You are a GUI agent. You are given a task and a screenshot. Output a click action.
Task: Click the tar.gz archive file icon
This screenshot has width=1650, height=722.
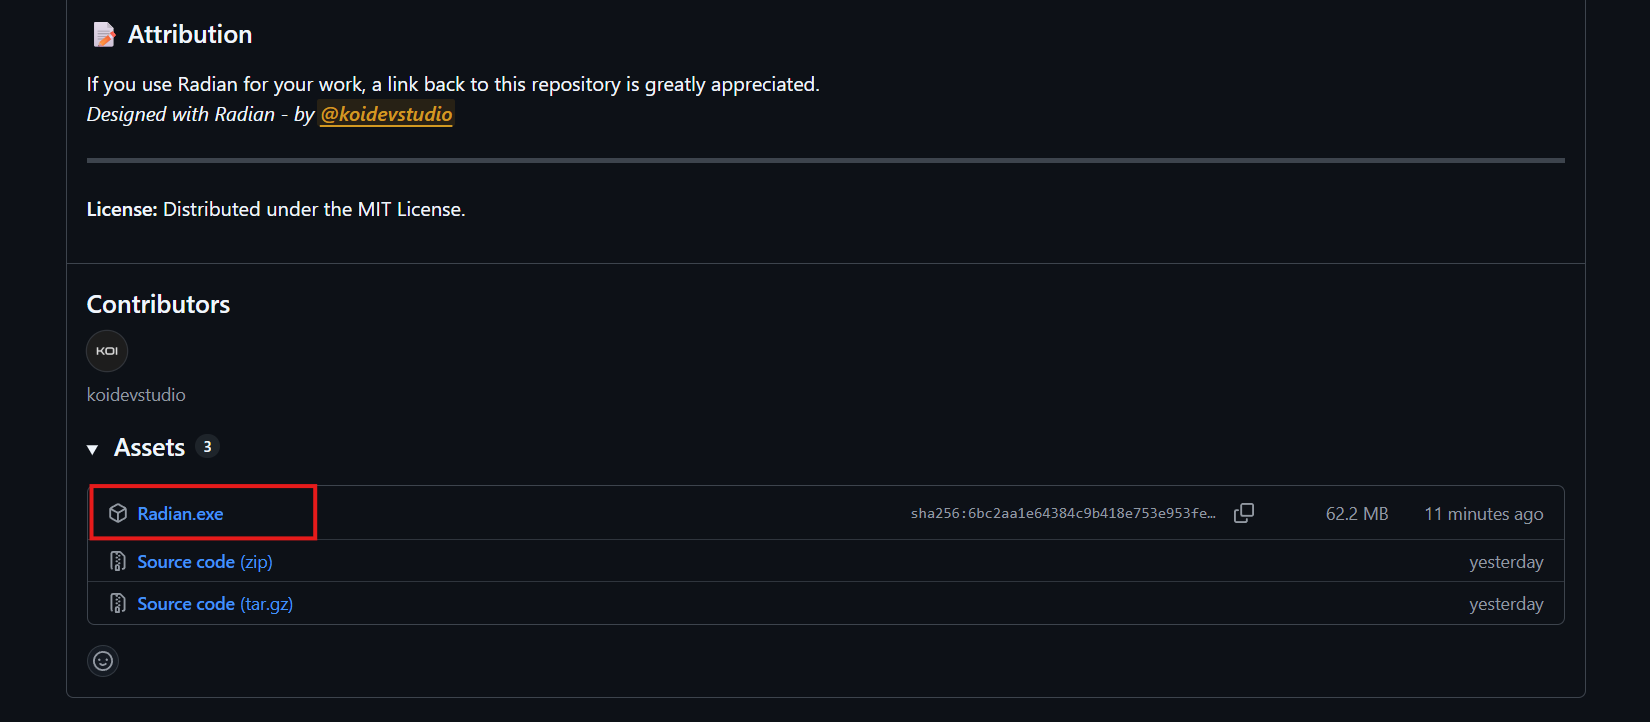click(x=118, y=604)
